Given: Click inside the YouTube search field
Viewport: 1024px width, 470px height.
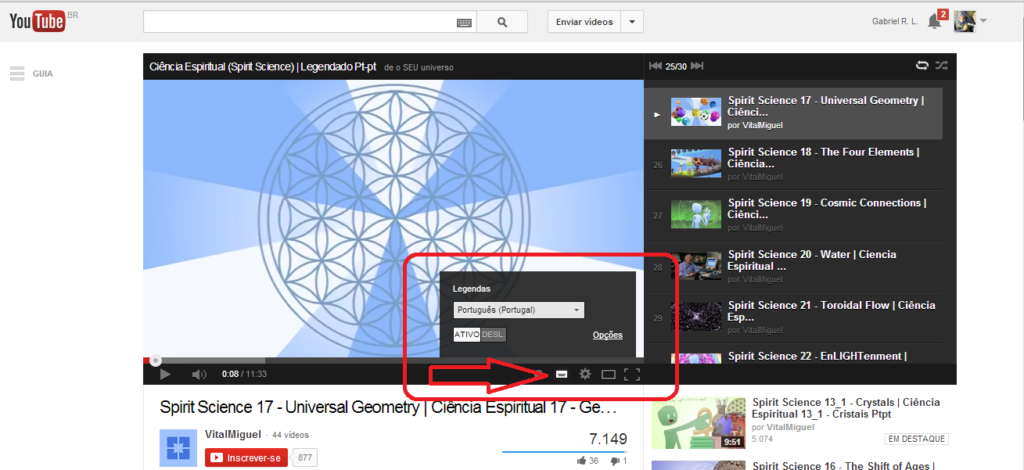Looking at the screenshot, I should coord(300,22).
